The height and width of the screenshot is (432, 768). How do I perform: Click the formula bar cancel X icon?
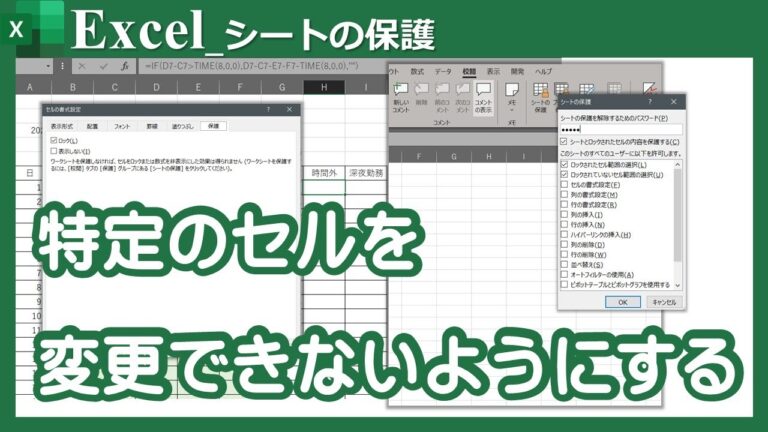pos(82,66)
